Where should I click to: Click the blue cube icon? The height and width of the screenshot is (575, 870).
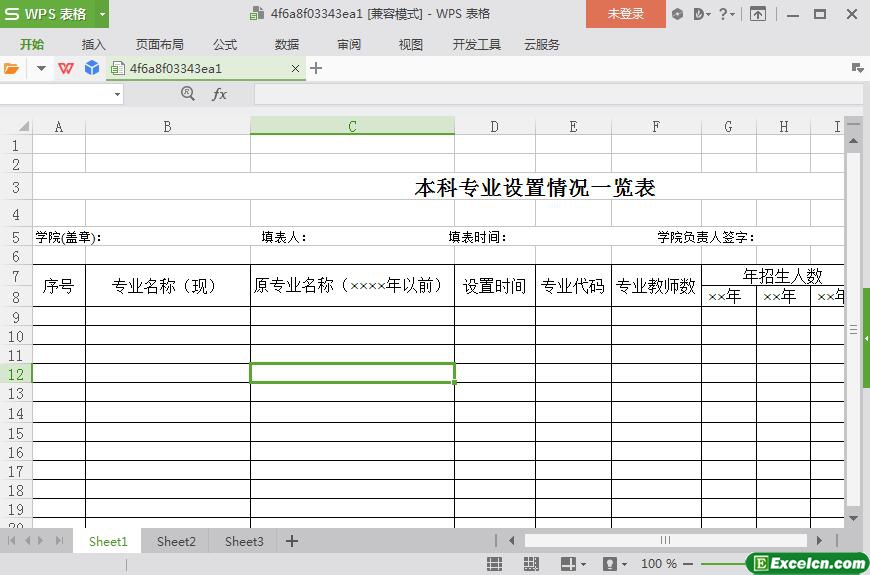(92, 68)
